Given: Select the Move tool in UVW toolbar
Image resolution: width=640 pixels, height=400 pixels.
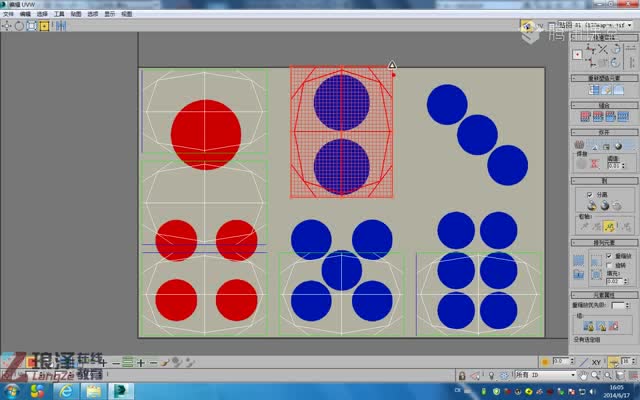Looking at the screenshot, I should click(x=8, y=25).
